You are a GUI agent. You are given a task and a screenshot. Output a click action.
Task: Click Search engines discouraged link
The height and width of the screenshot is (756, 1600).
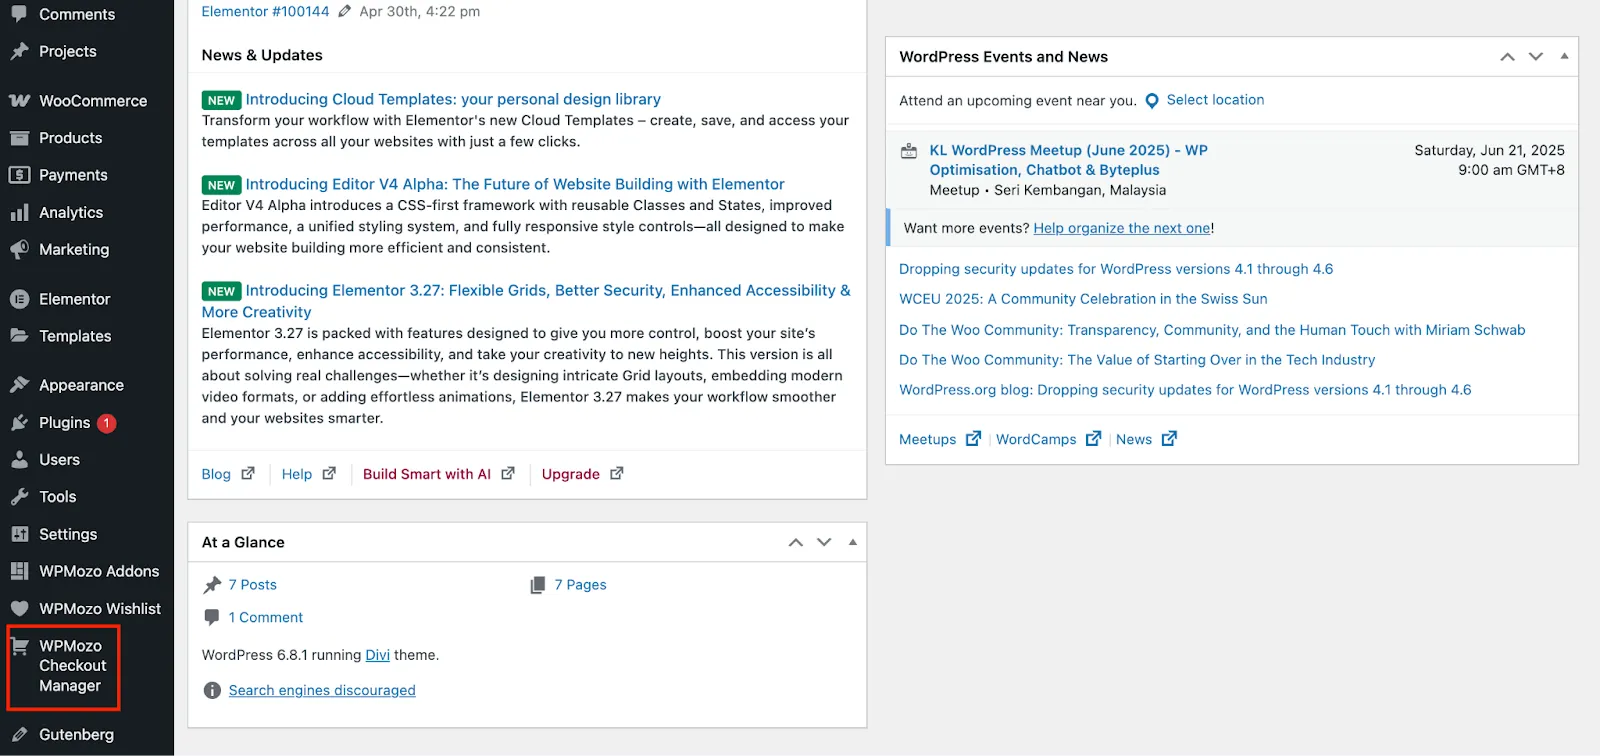(322, 690)
